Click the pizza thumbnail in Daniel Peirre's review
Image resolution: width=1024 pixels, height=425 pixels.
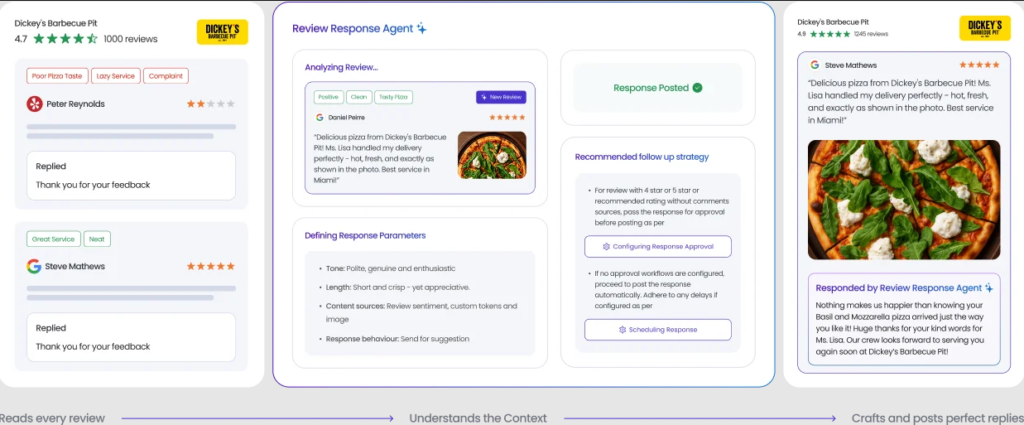pos(491,155)
